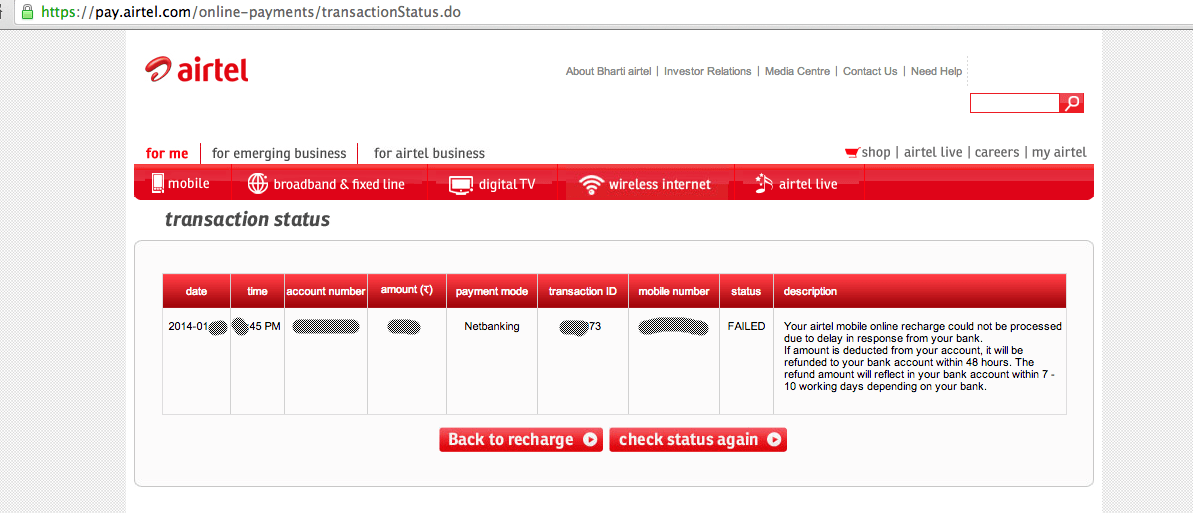Open the wireless internet section

click(x=645, y=184)
